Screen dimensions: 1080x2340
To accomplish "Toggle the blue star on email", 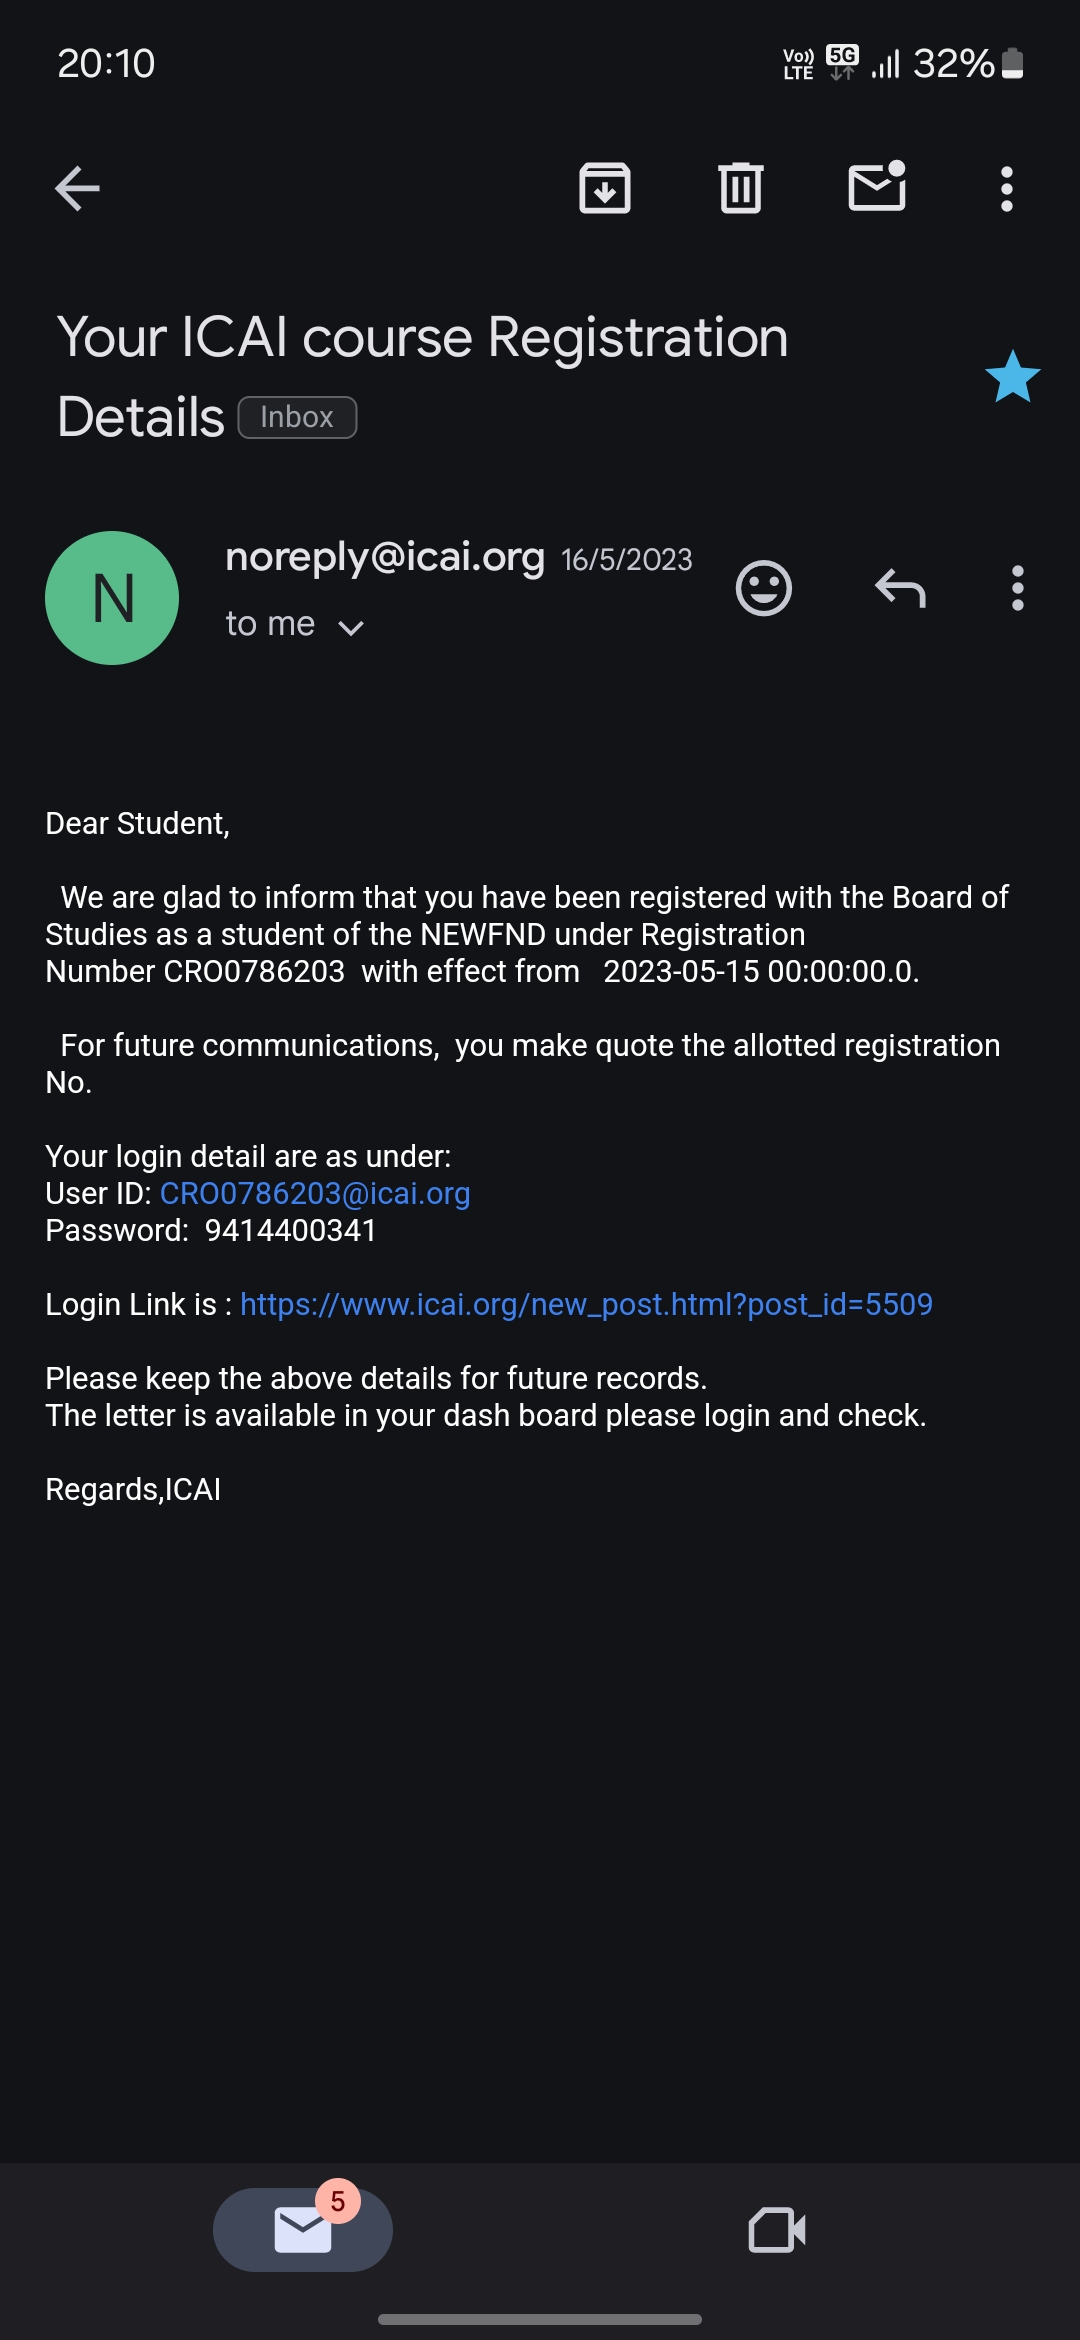I will [x=1012, y=377].
